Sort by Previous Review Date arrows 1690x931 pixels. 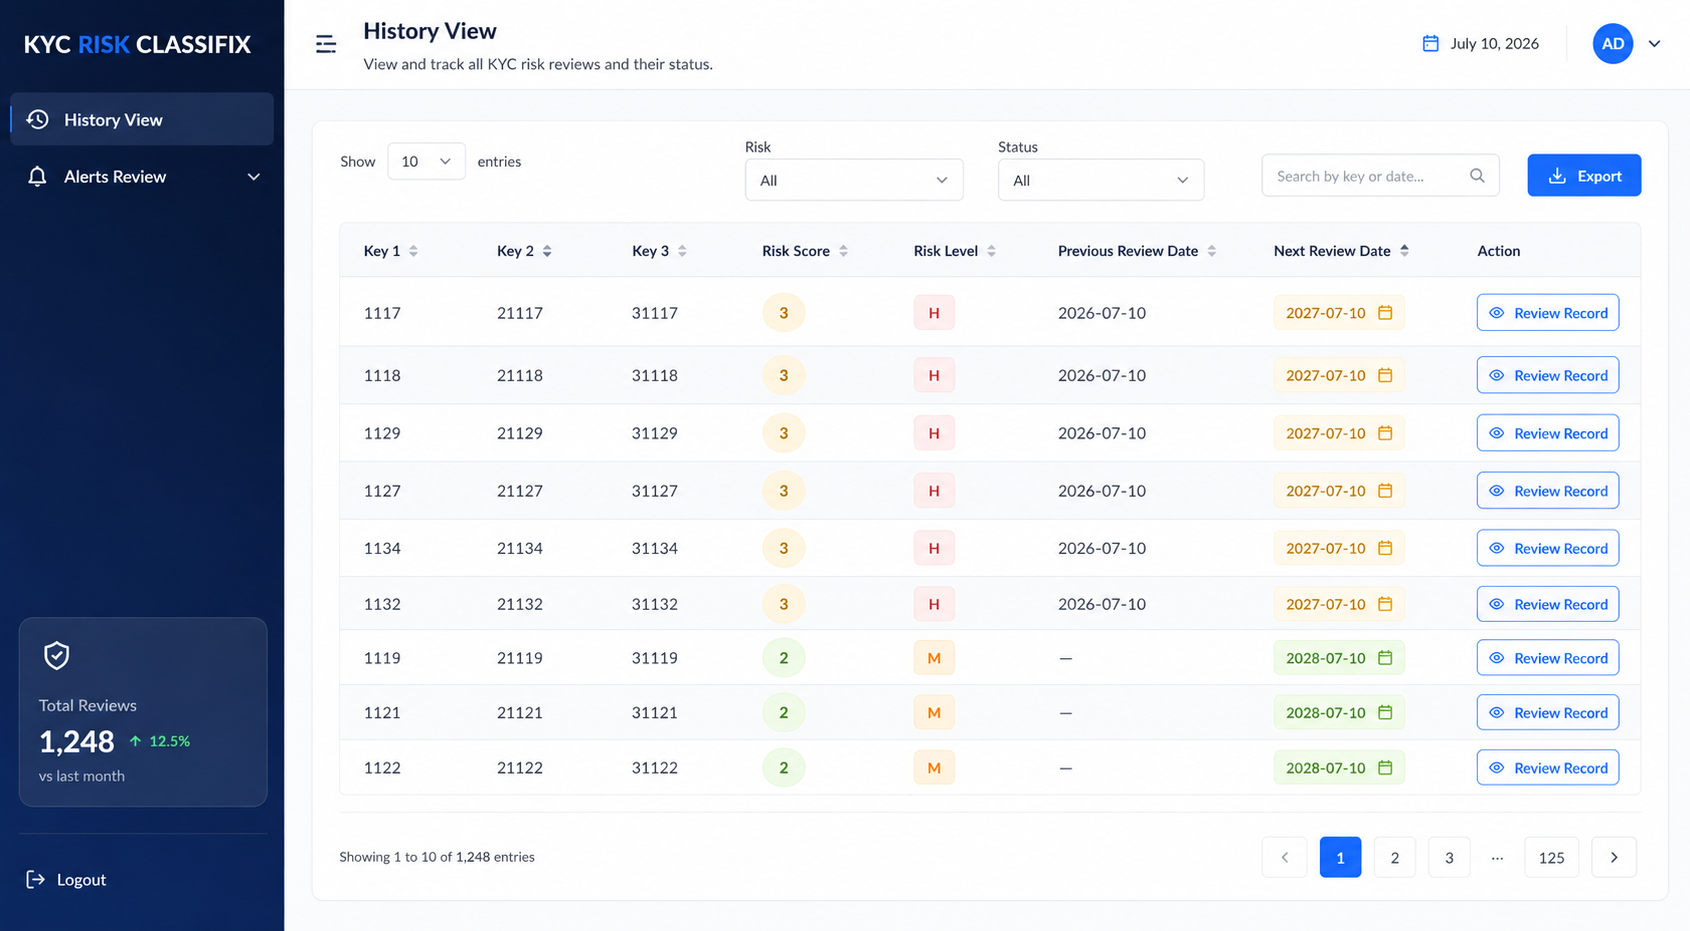pos(1211,251)
